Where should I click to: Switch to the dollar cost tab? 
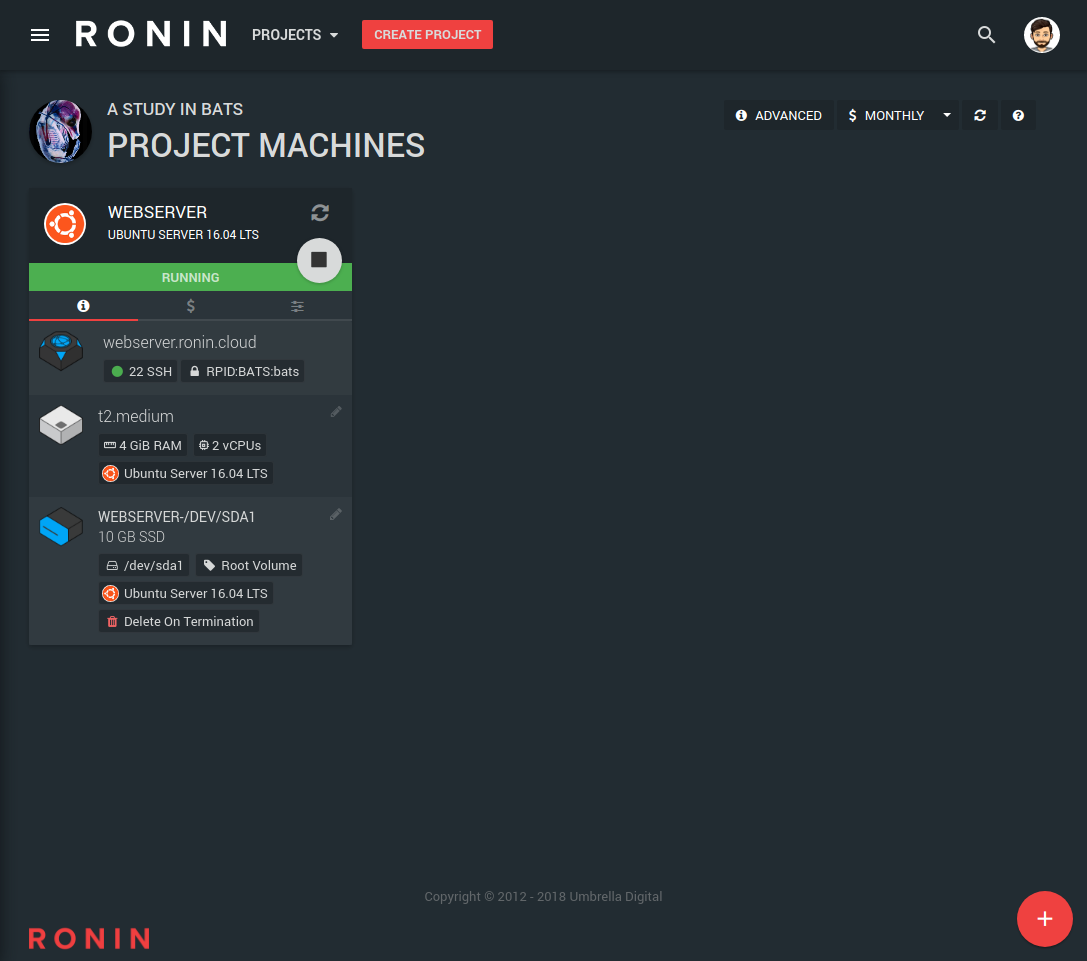click(x=191, y=306)
